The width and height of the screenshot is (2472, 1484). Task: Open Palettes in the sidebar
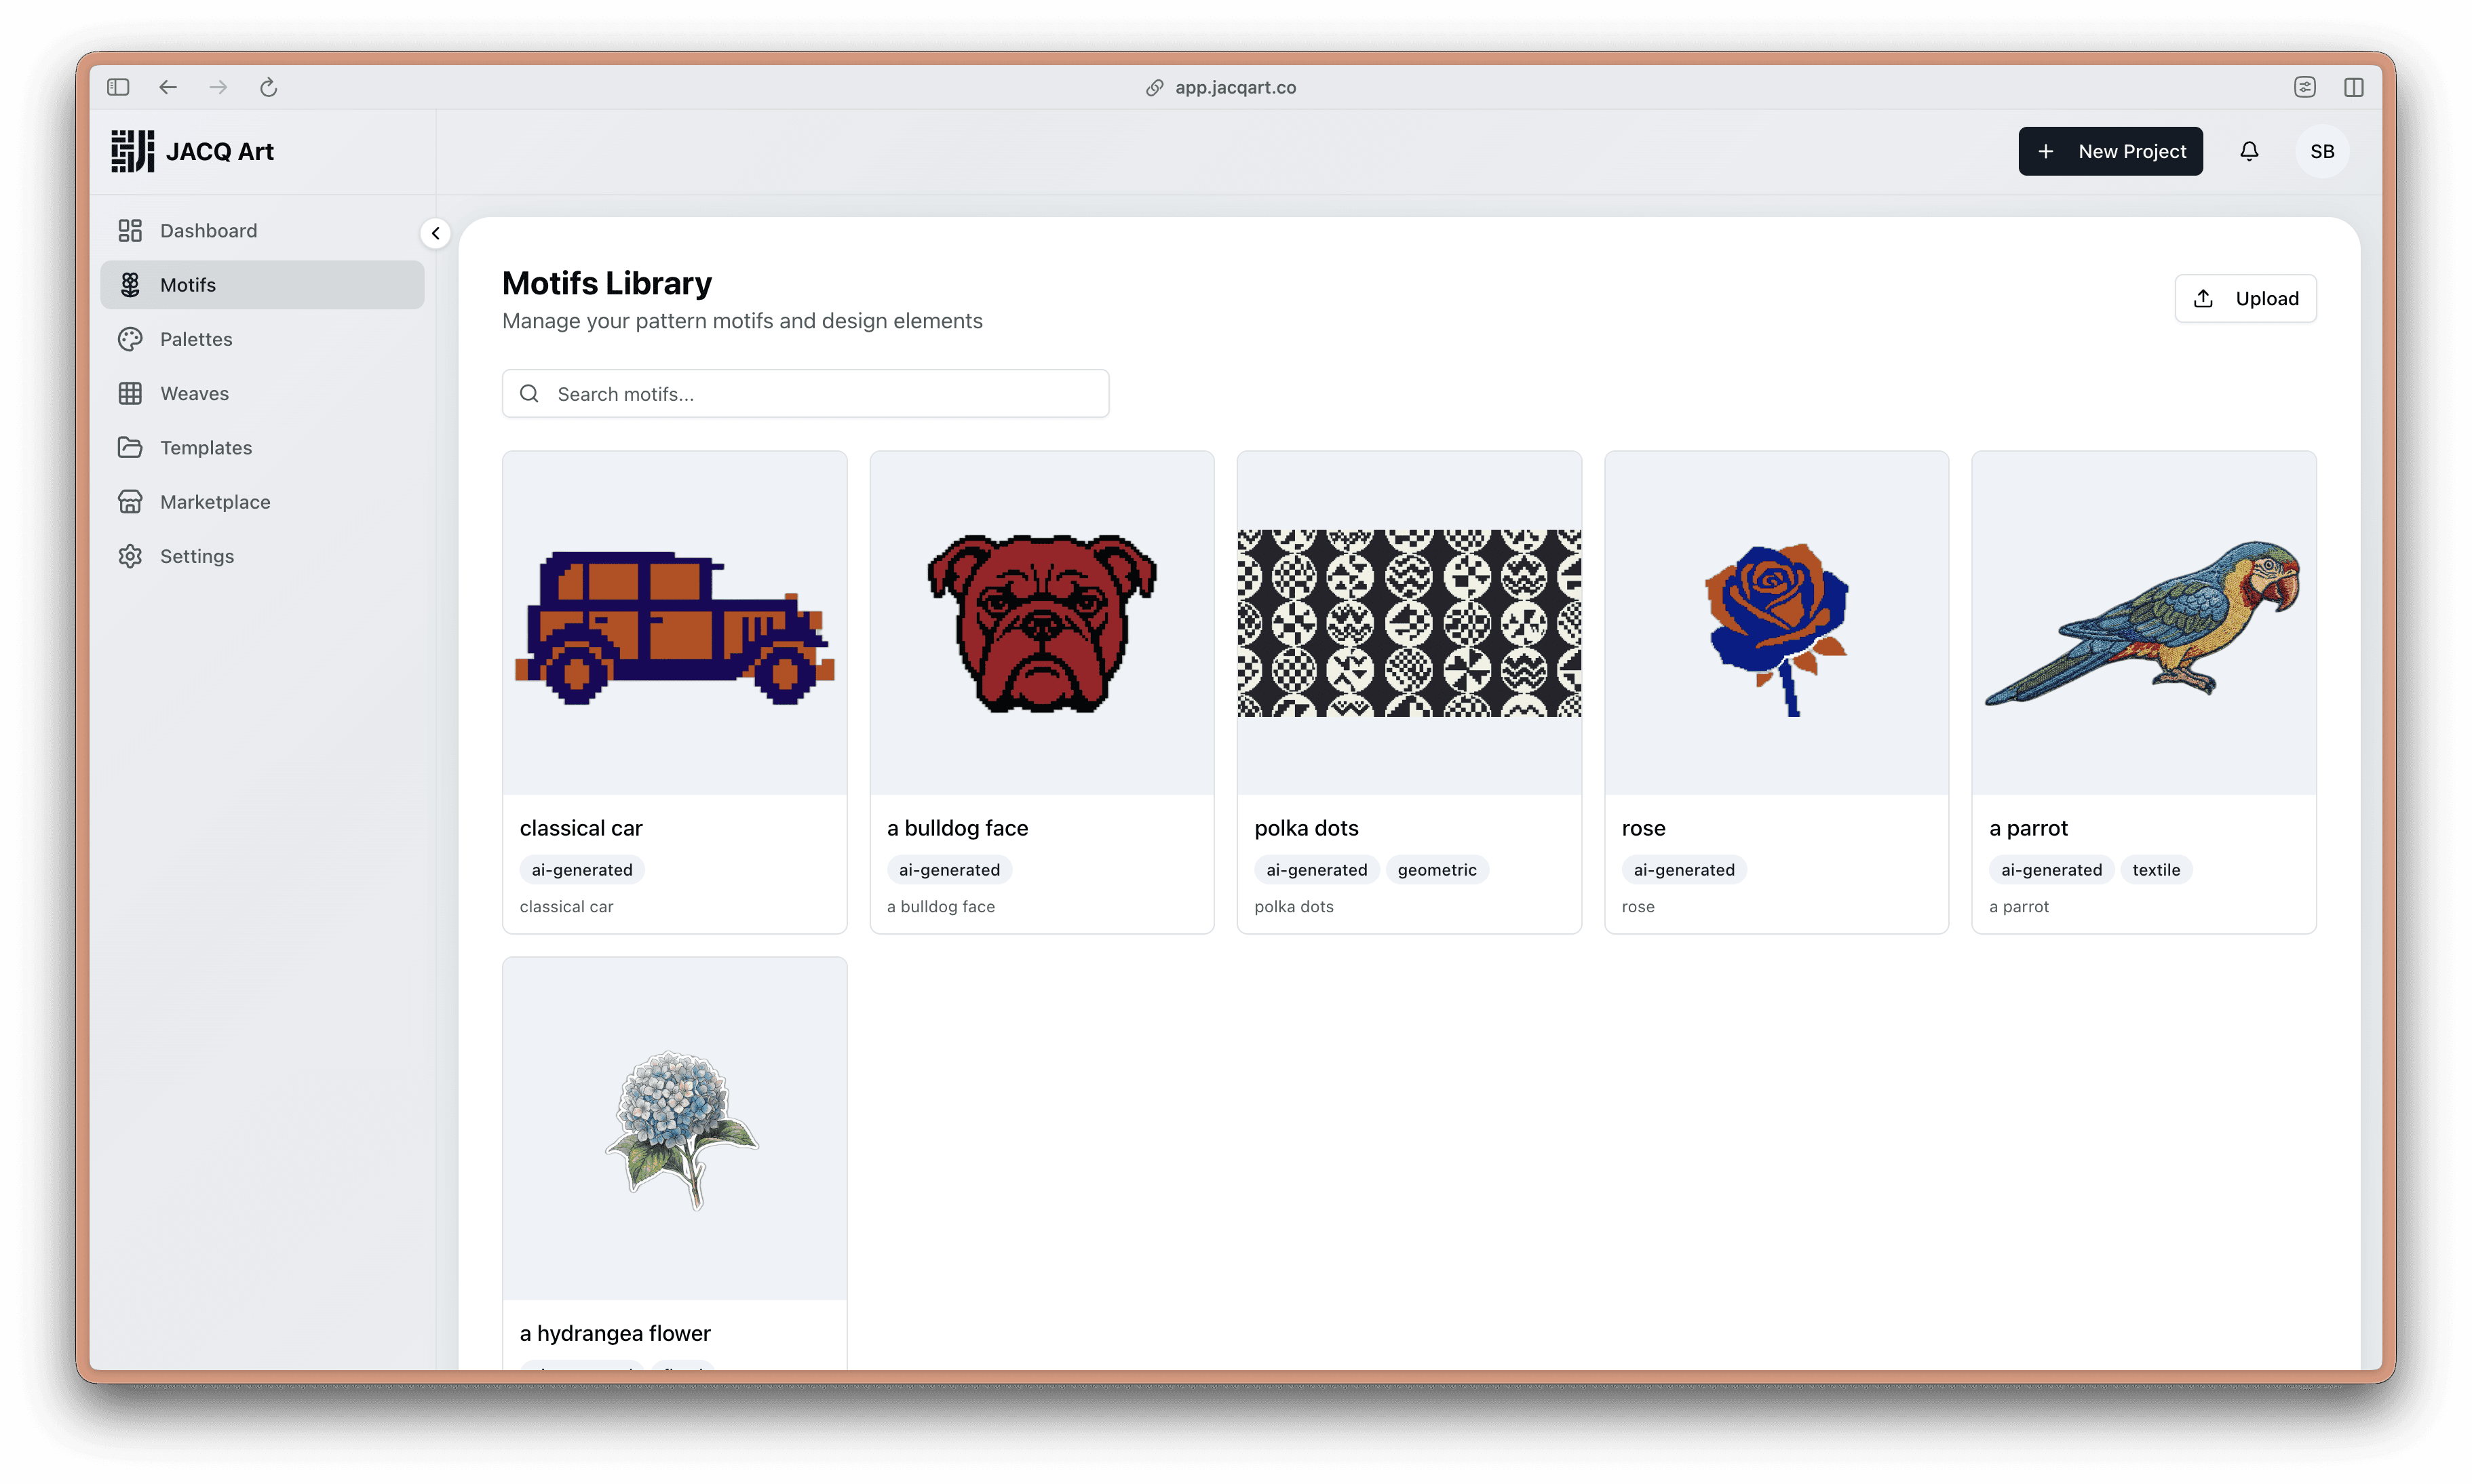tap(196, 339)
